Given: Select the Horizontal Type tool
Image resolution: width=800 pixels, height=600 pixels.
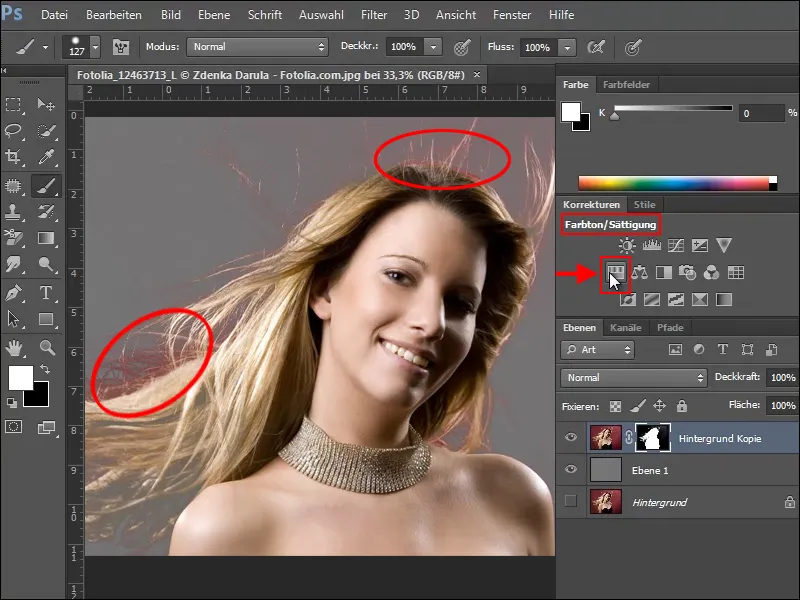Looking at the screenshot, I should [x=46, y=293].
